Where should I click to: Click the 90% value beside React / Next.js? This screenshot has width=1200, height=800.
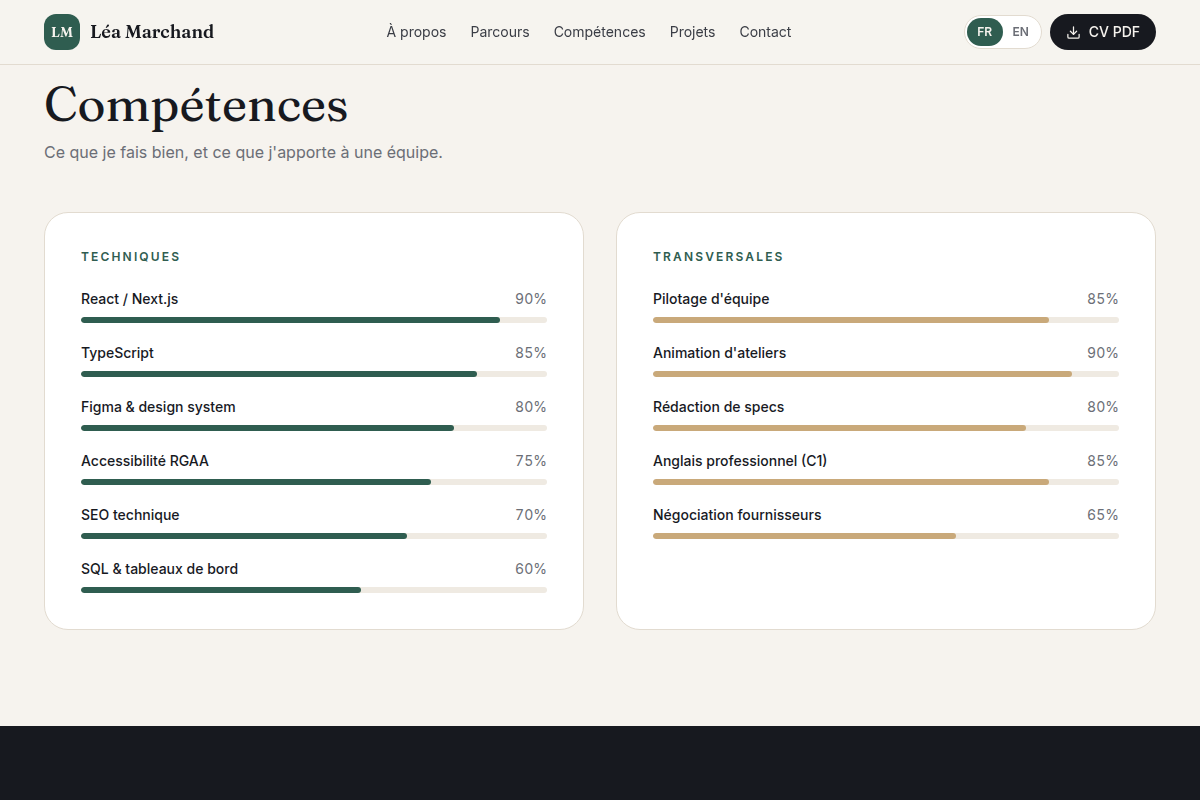531,299
